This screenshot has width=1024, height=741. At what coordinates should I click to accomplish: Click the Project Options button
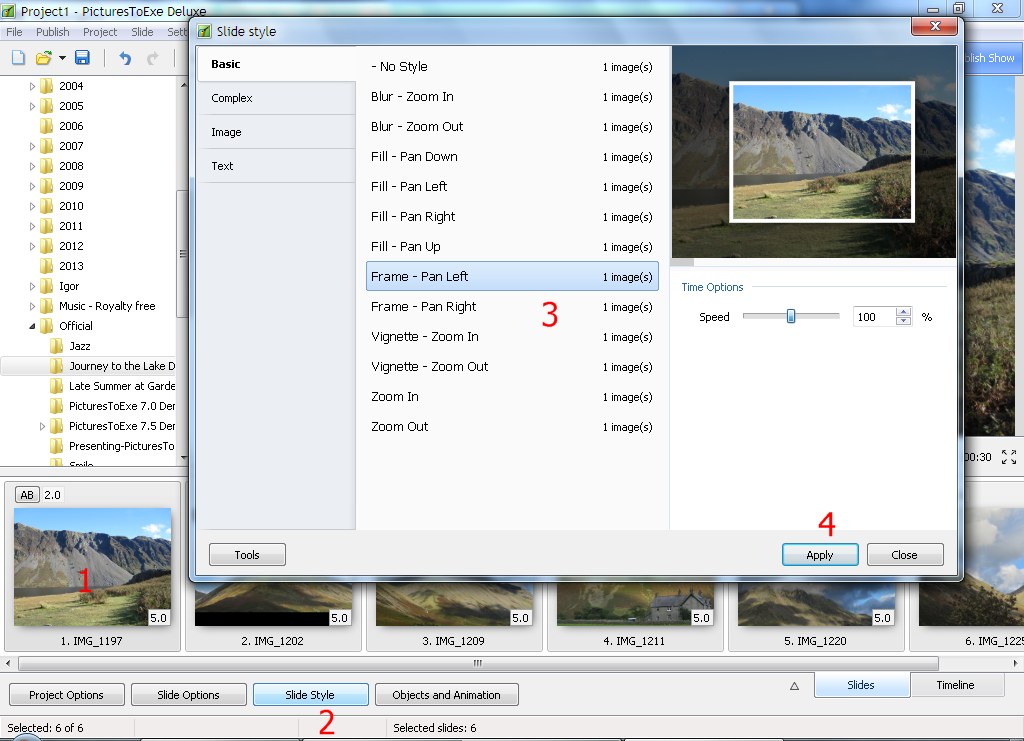click(x=67, y=695)
